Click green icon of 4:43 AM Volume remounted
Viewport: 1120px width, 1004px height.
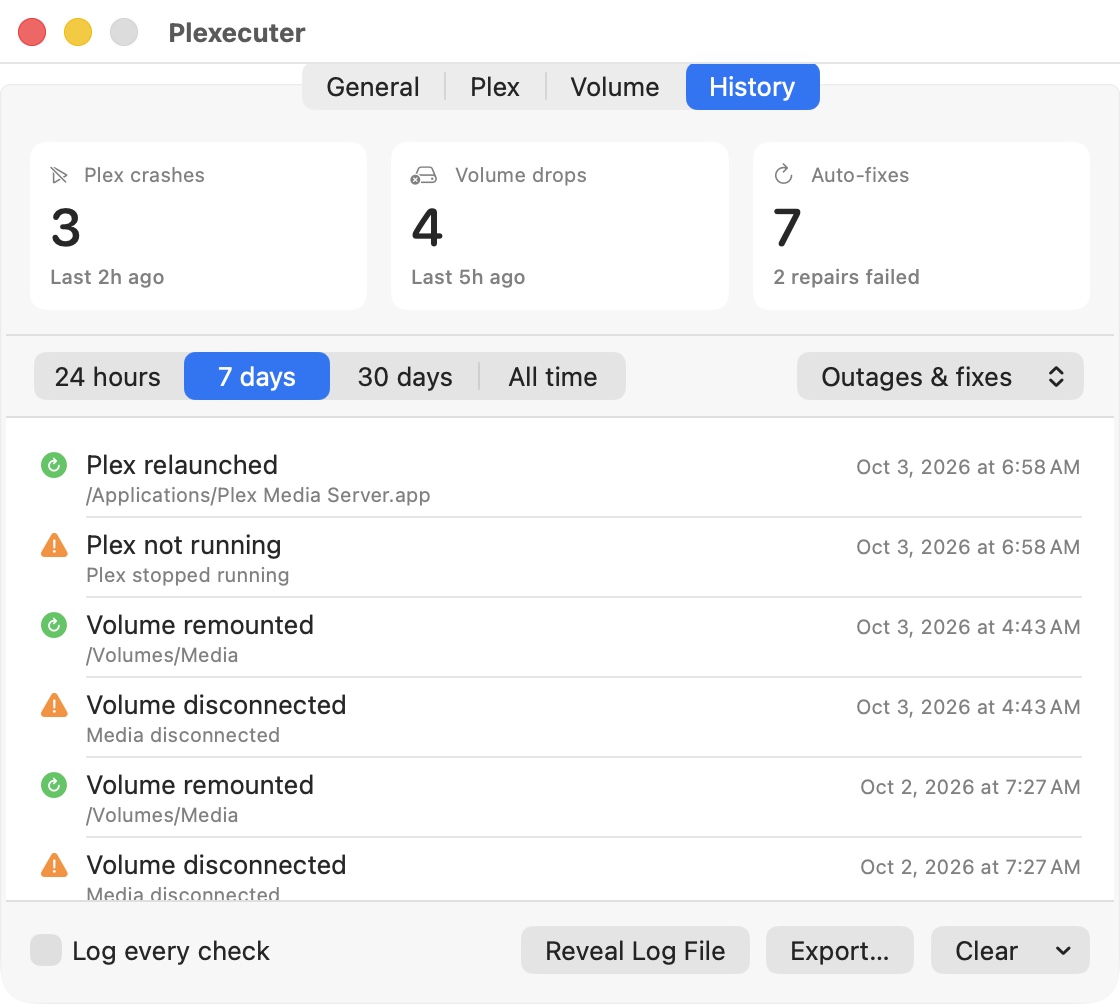point(54,625)
